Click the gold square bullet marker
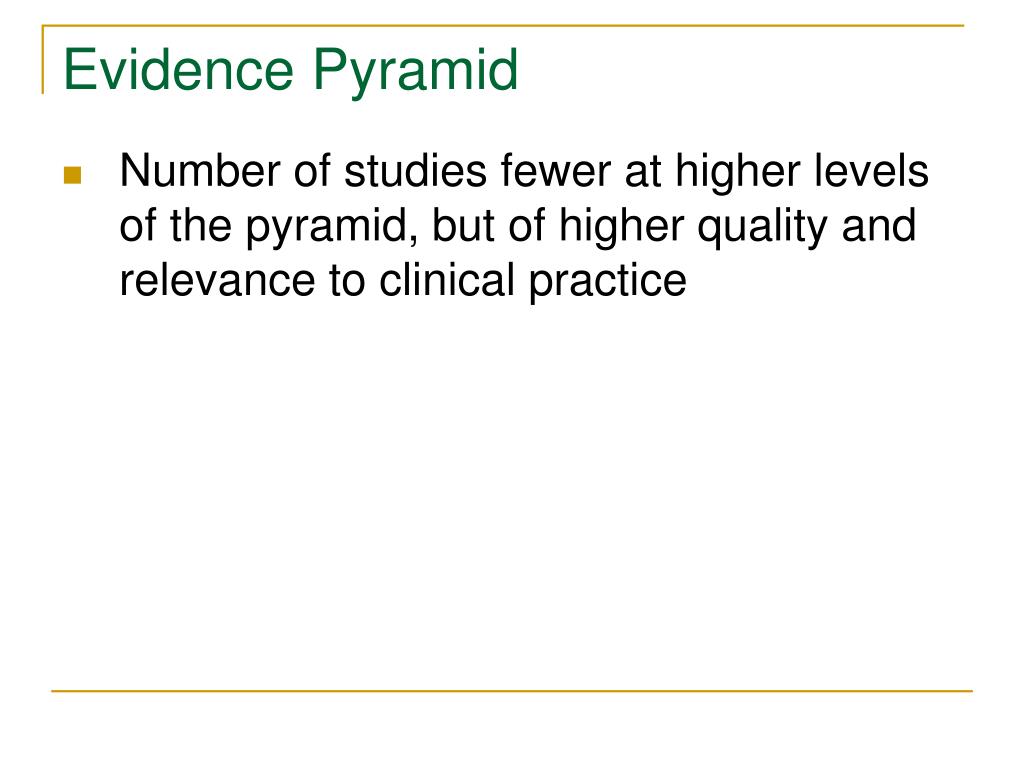 tap(72, 176)
